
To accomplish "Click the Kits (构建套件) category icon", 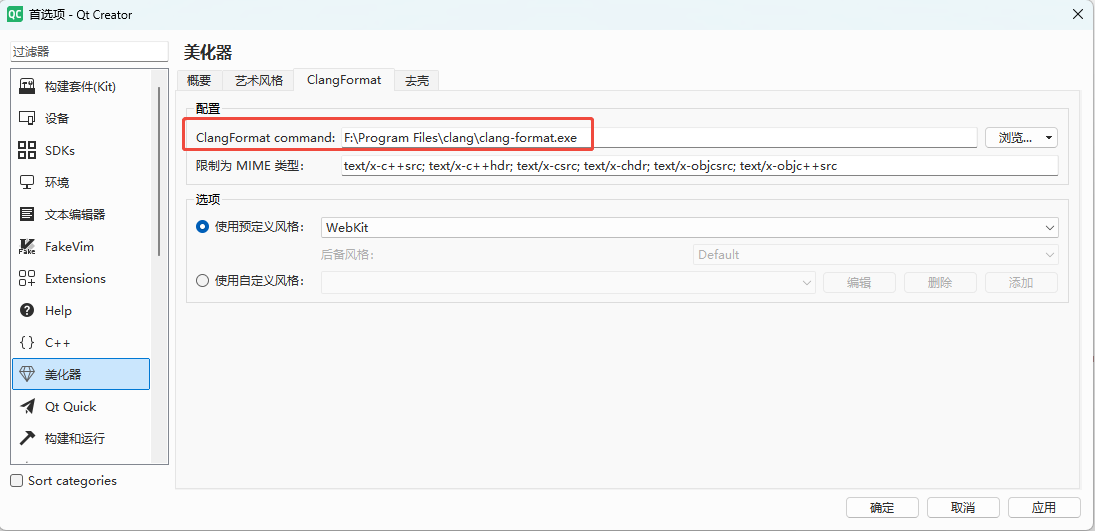I will click(x=27, y=87).
